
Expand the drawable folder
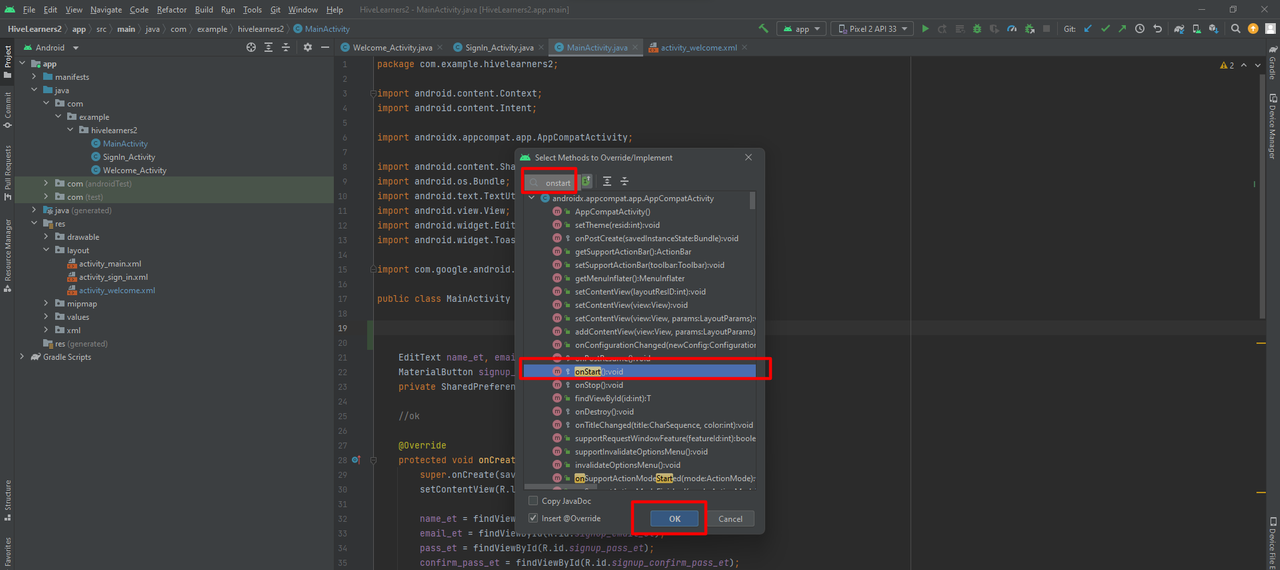pyautogui.click(x=46, y=237)
